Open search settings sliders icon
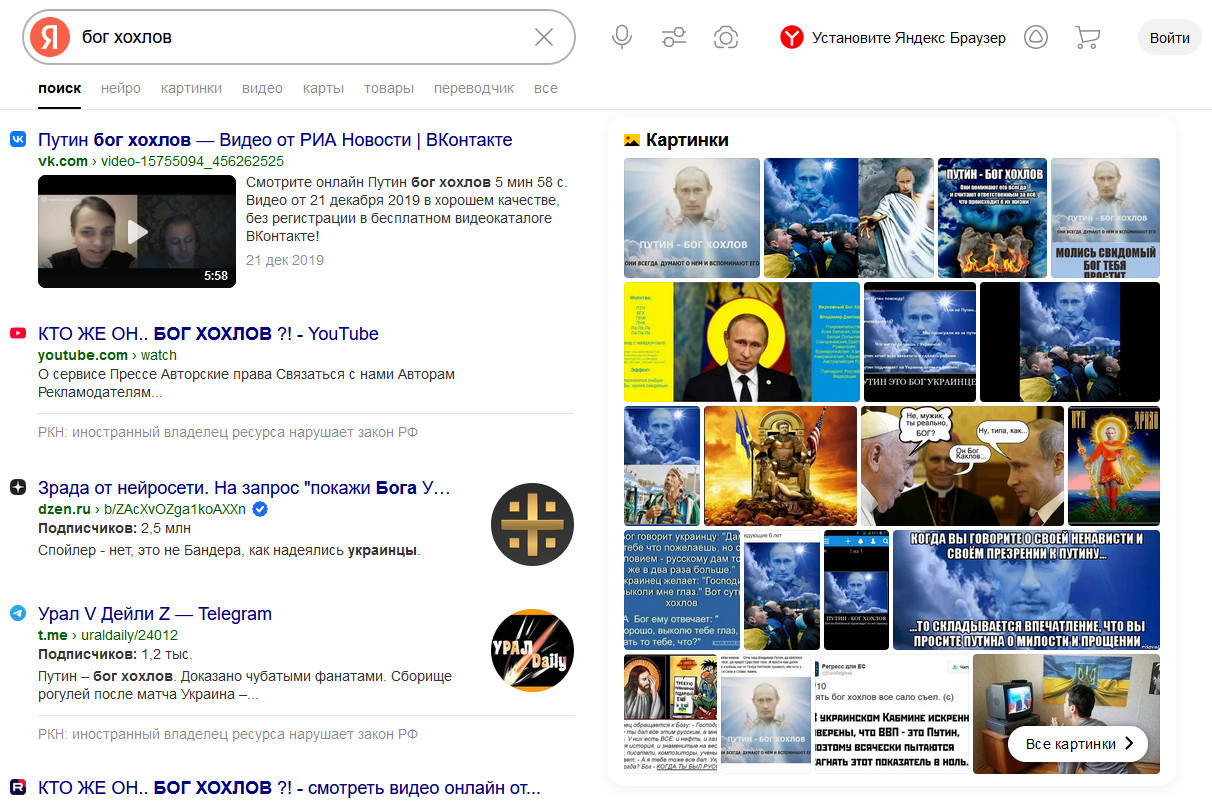The height and width of the screenshot is (801, 1212). 674,38
